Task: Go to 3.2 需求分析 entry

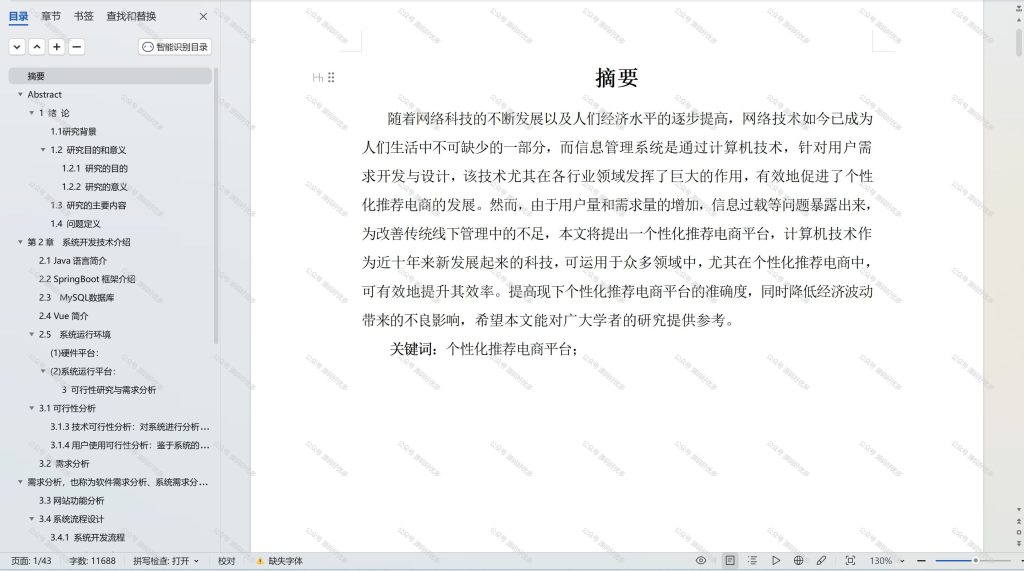Action: coord(64,464)
